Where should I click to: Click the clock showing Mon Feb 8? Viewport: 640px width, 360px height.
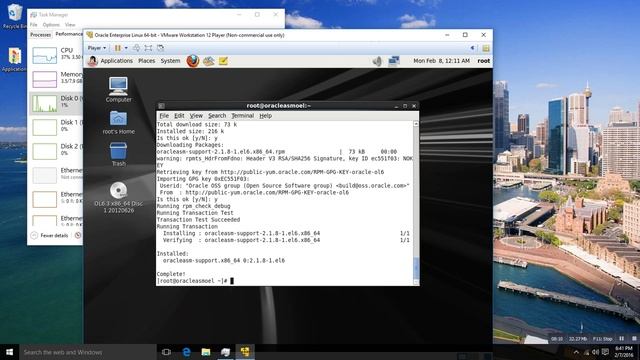pyautogui.click(x=441, y=61)
